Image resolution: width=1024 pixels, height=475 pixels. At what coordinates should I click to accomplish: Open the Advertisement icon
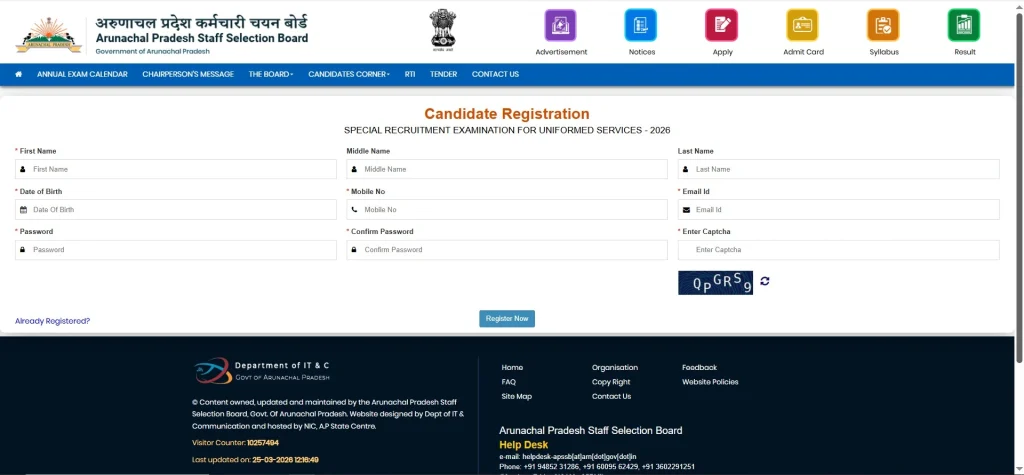pos(561,25)
